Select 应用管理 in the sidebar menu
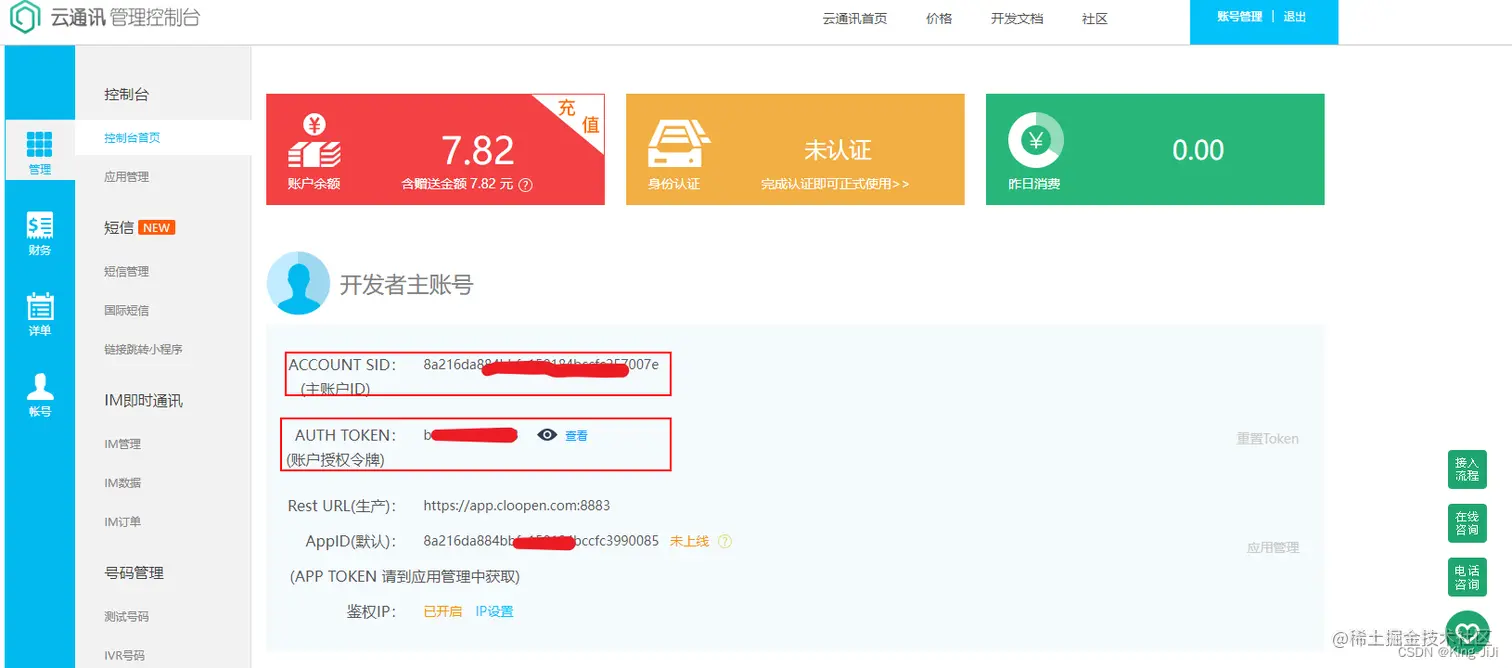The height and width of the screenshot is (668, 1512). pos(127,177)
